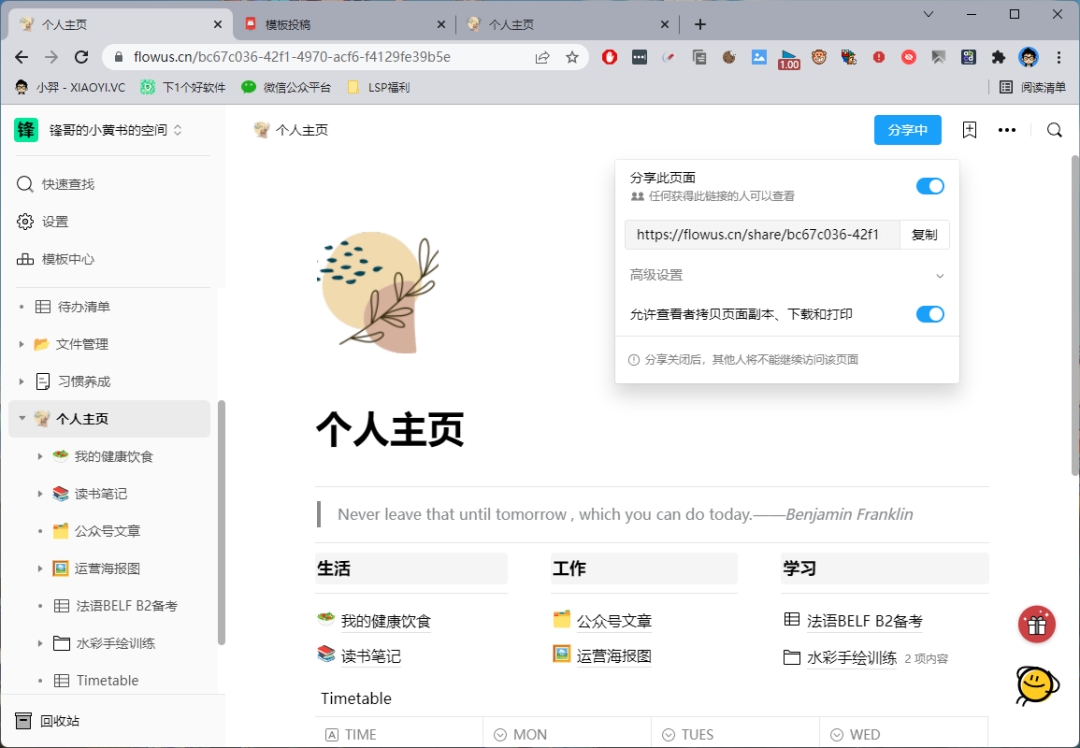This screenshot has width=1080, height=748.
Task: Select 读书笔记 in the sidebar tree
Action: (100, 494)
